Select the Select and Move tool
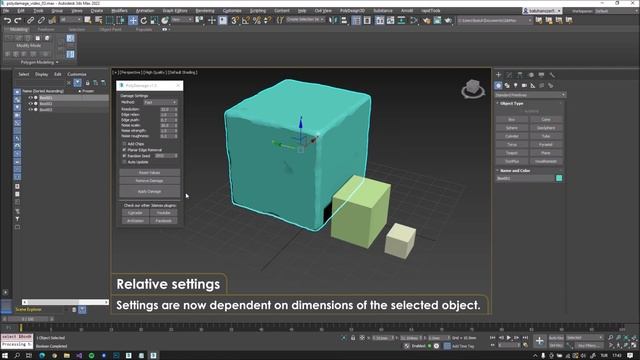Image resolution: width=640 pixels, height=360 pixels. tap(133, 20)
